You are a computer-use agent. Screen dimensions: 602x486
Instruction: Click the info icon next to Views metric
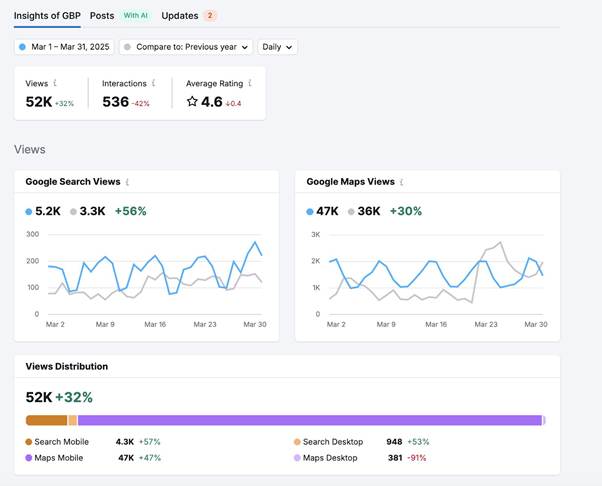click(55, 83)
